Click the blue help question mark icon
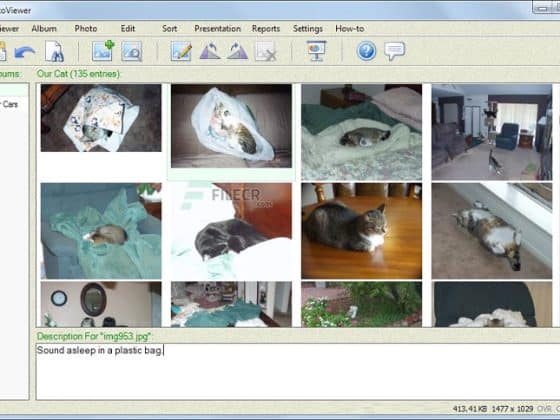Screen dimensions: 560x420 [366, 51]
